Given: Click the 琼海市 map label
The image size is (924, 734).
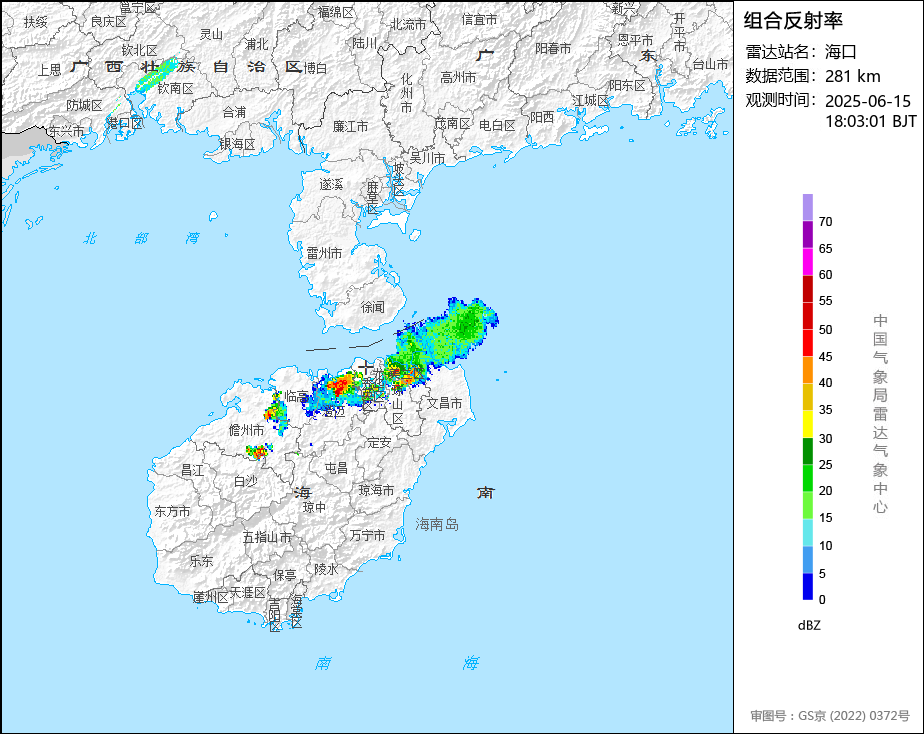Looking at the screenshot, I should coord(377,490).
